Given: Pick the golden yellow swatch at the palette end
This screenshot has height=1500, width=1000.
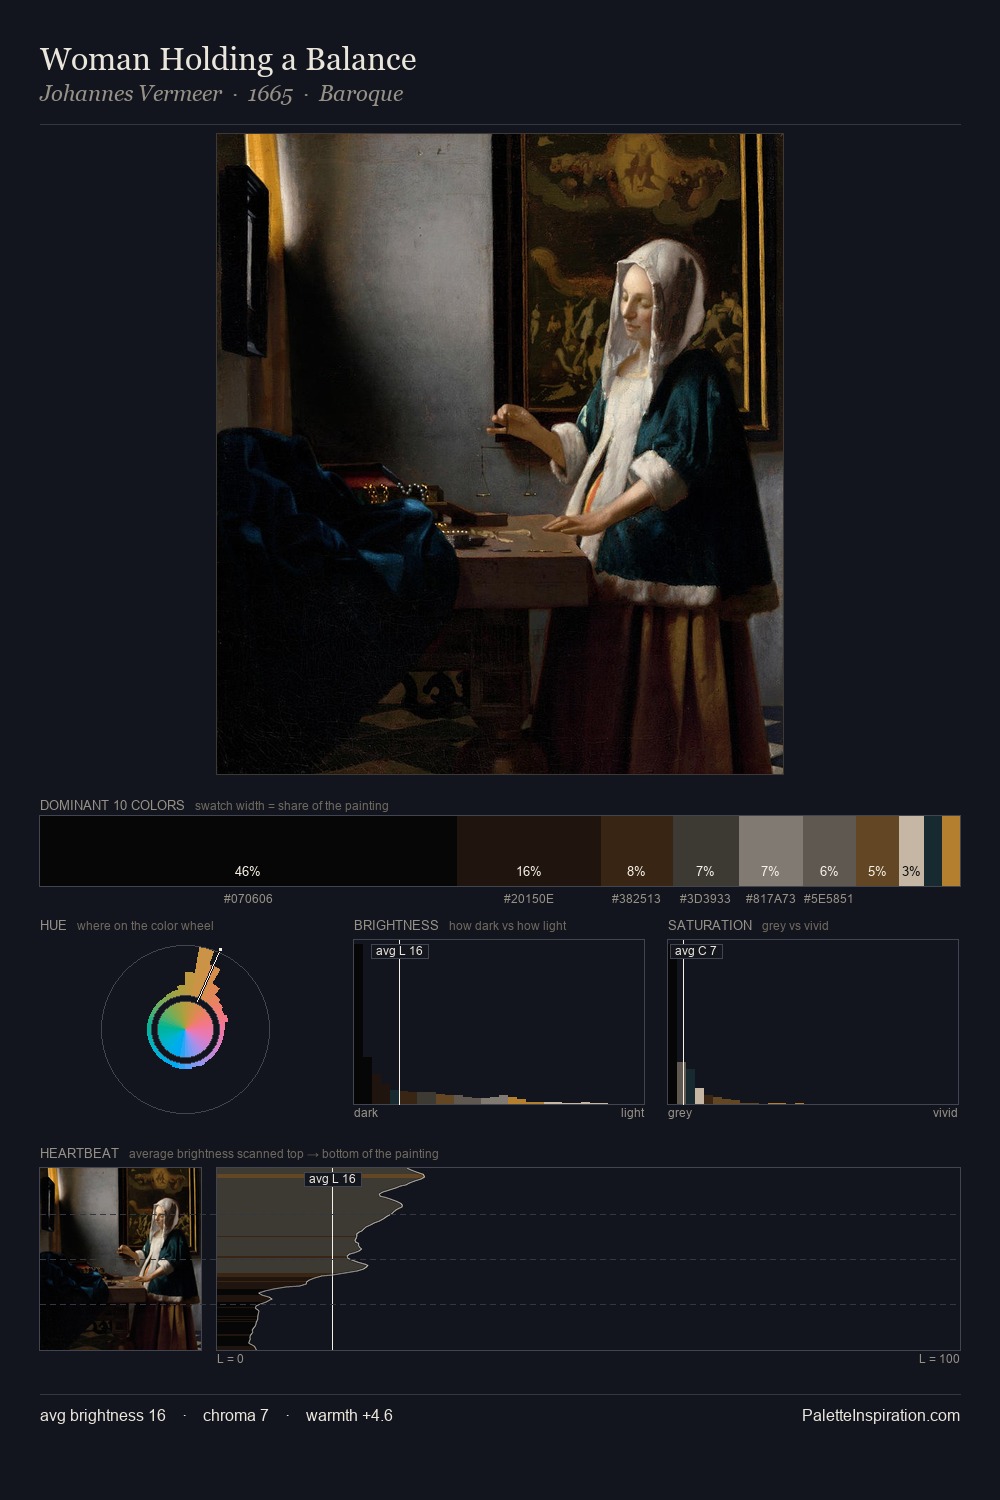Looking at the screenshot, I should tap(951, 851).
